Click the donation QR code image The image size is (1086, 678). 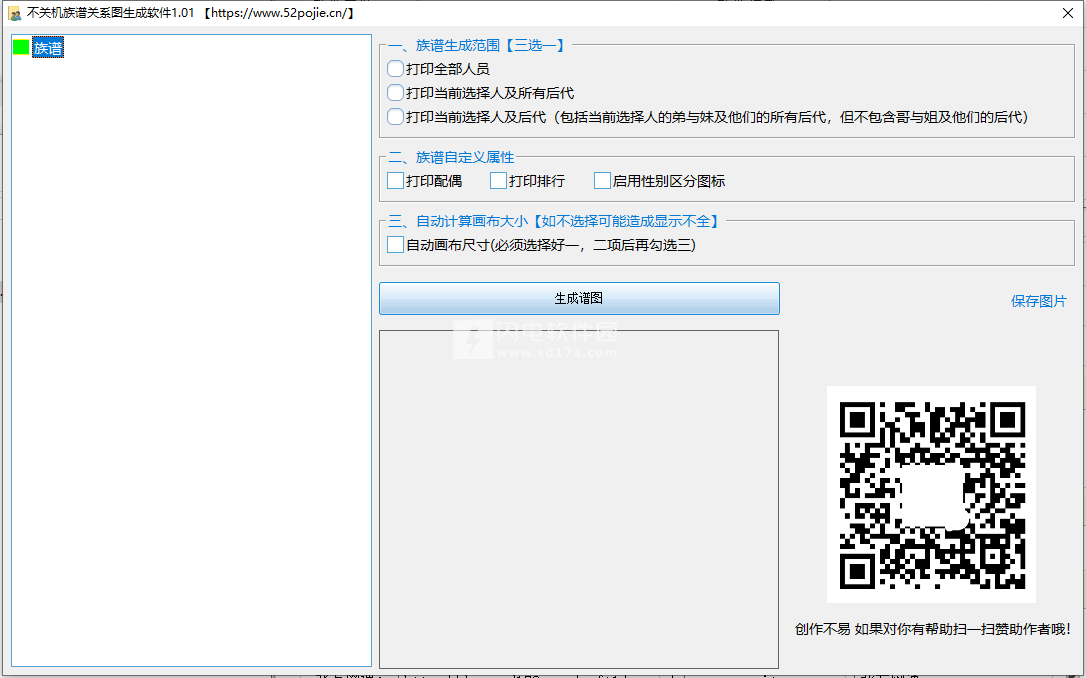coord(932,494)
